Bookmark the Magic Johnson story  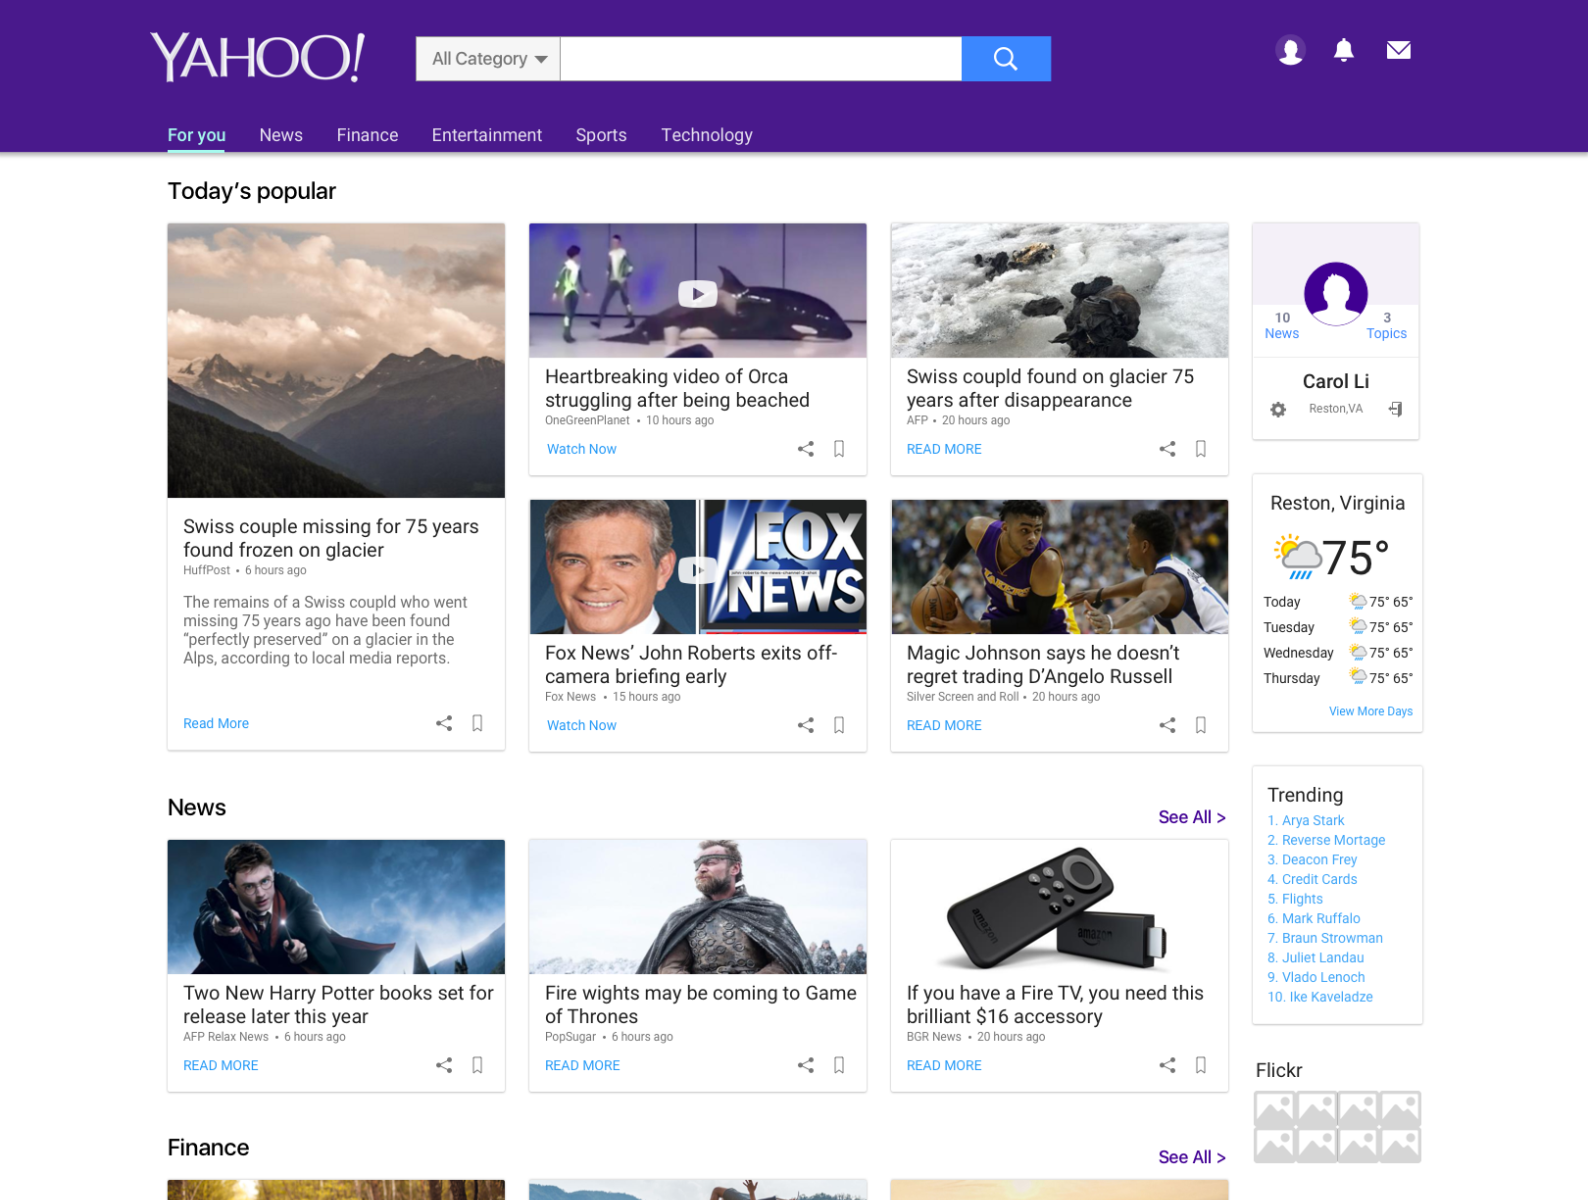[1201, 725]
